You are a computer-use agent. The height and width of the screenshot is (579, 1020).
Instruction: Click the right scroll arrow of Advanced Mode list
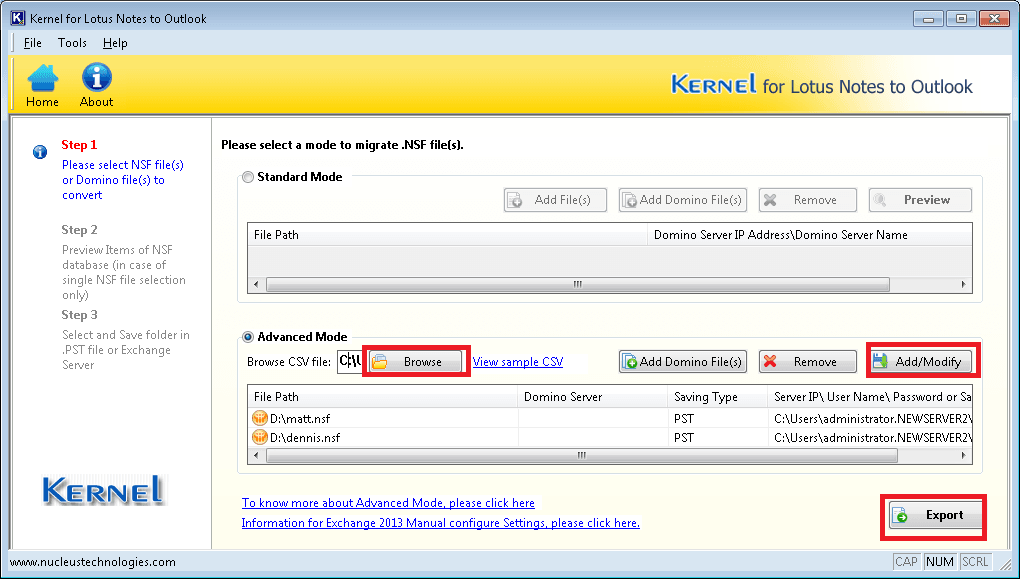click(x=963, y=456)
